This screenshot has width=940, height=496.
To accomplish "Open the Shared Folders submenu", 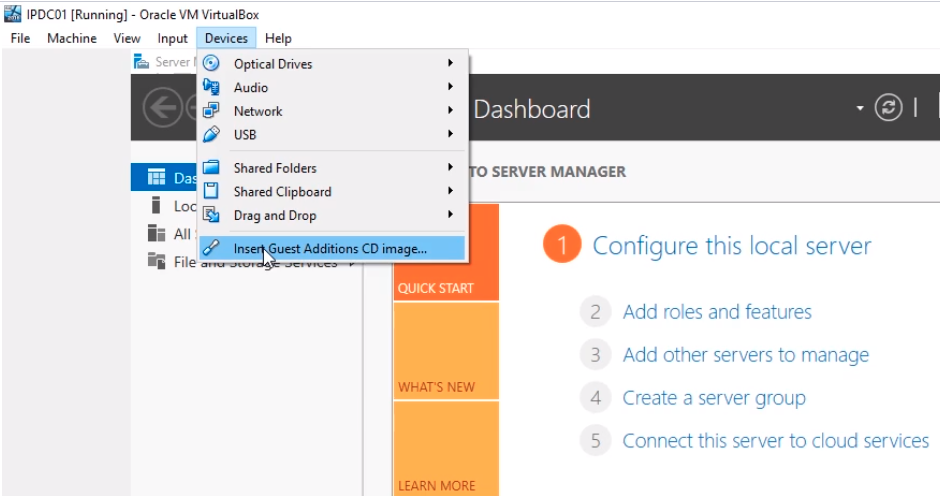I will pos(332,168).
